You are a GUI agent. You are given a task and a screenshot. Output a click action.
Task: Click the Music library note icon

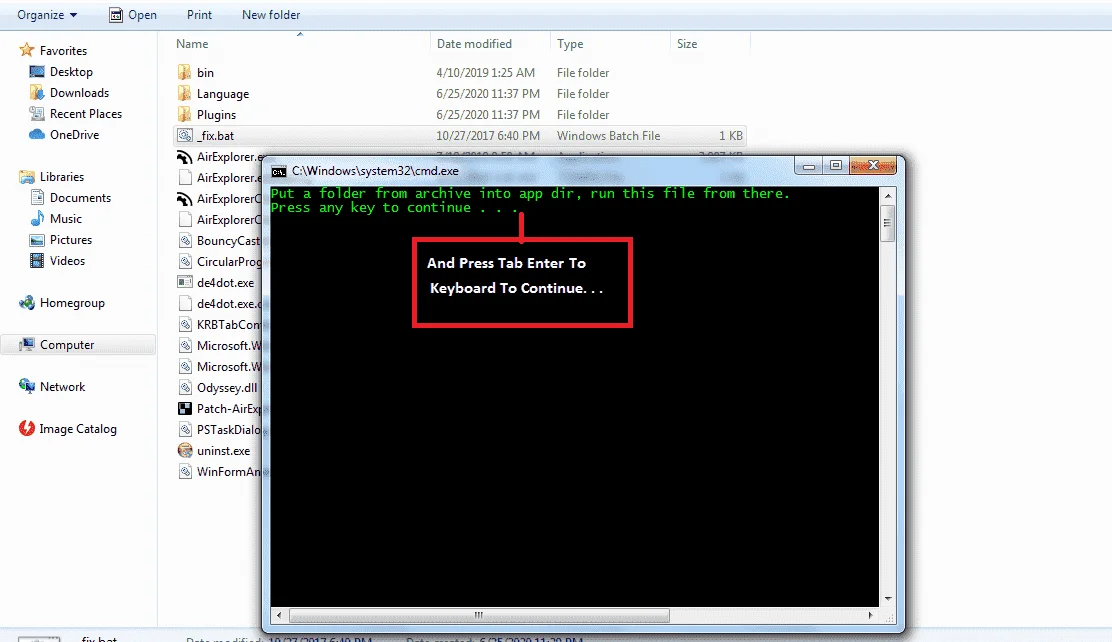[37, 218]
